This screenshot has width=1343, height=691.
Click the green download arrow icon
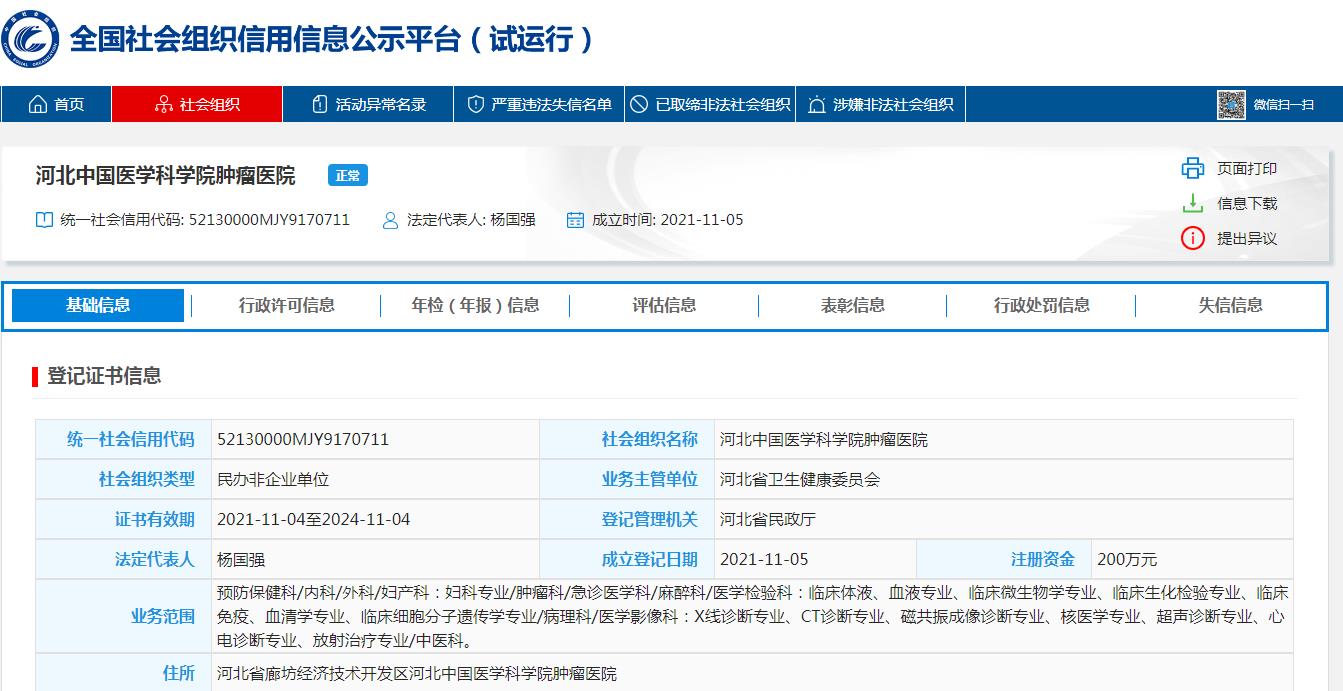[x=1193, y=202]
